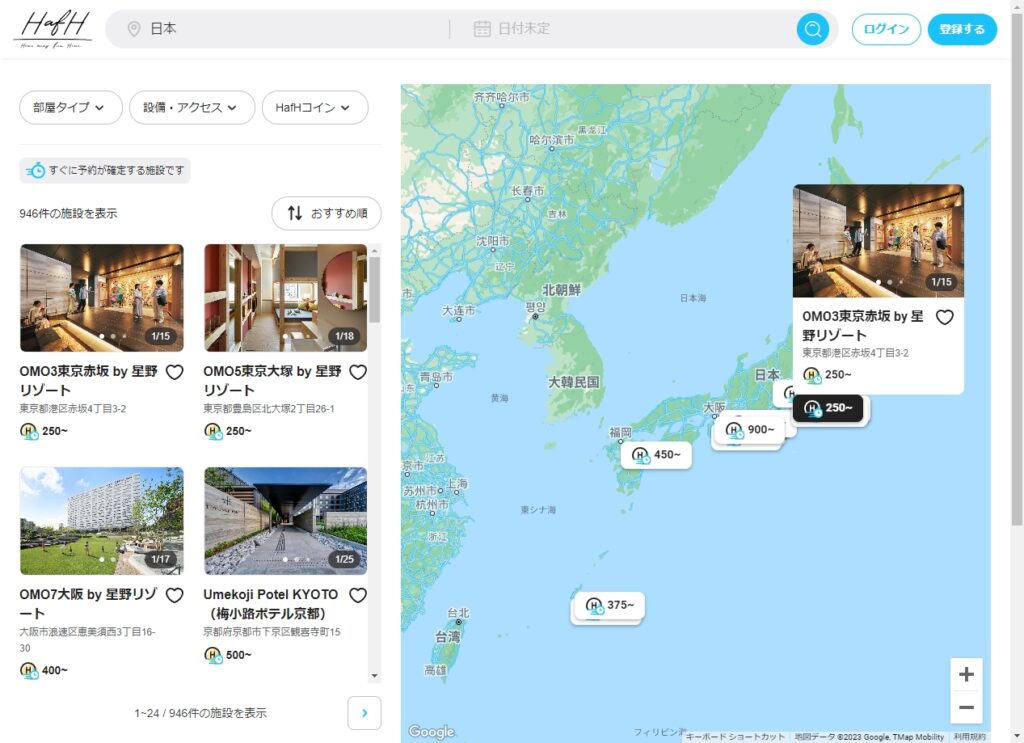This screenshot has width=1024, height=743.
Task: Open OMO7大阪 by 星野リゾート title
Action: click(x=88, y=604)
